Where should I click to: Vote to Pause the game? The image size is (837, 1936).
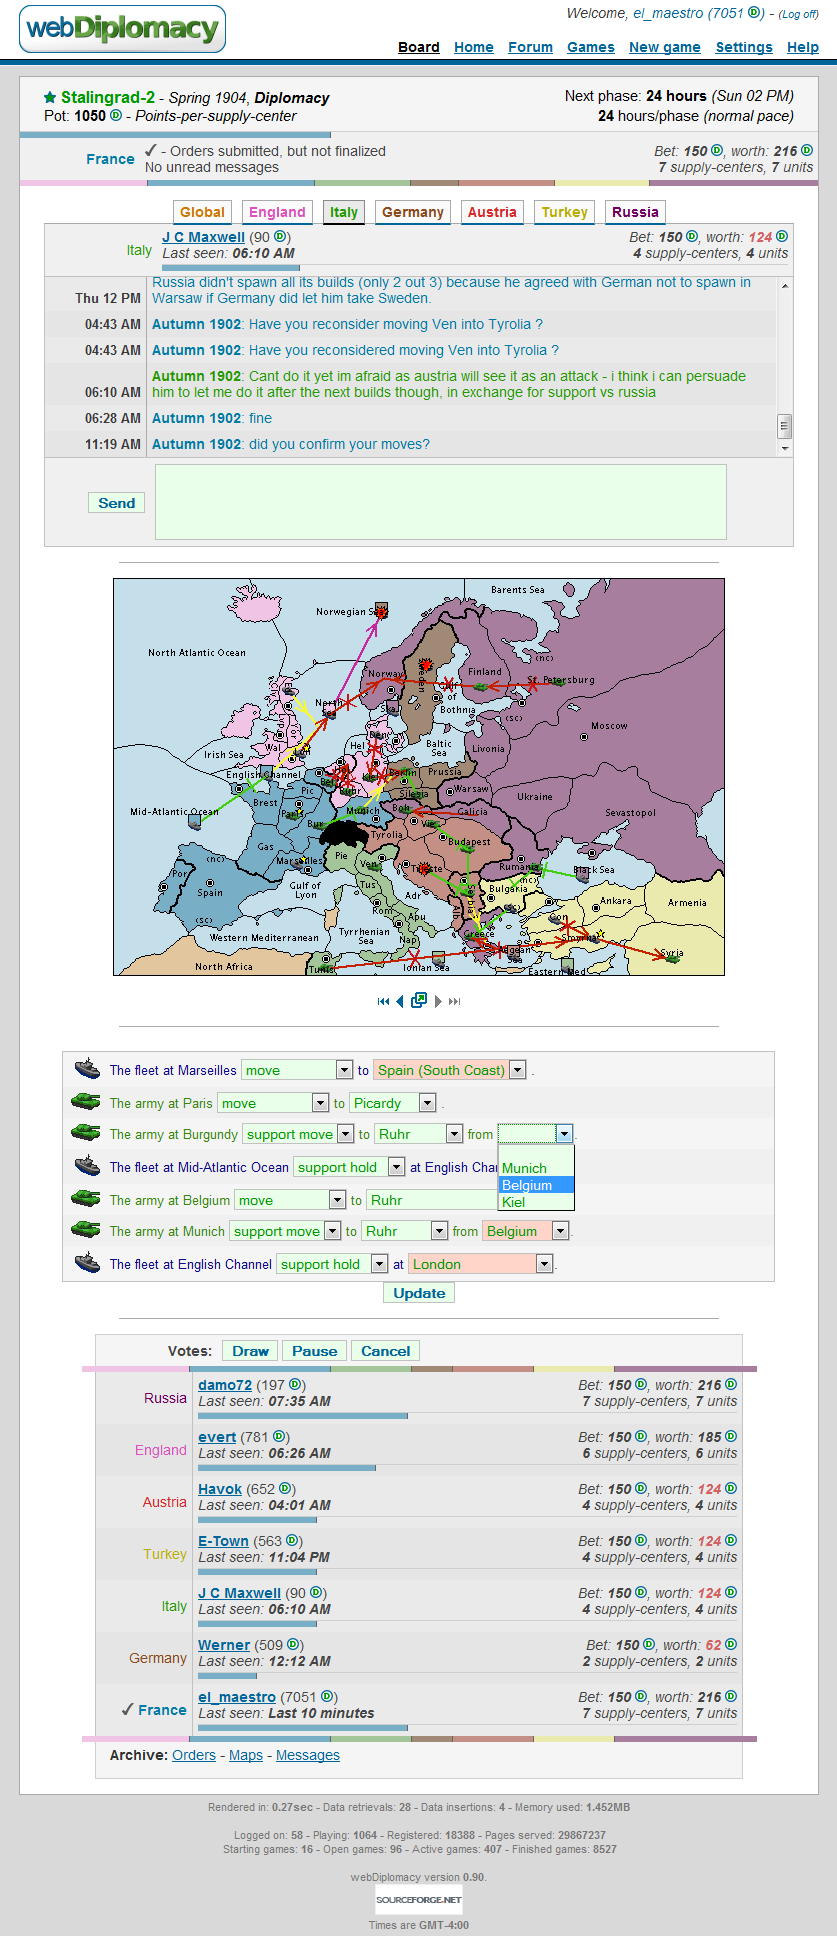[x=314, y=1351]
